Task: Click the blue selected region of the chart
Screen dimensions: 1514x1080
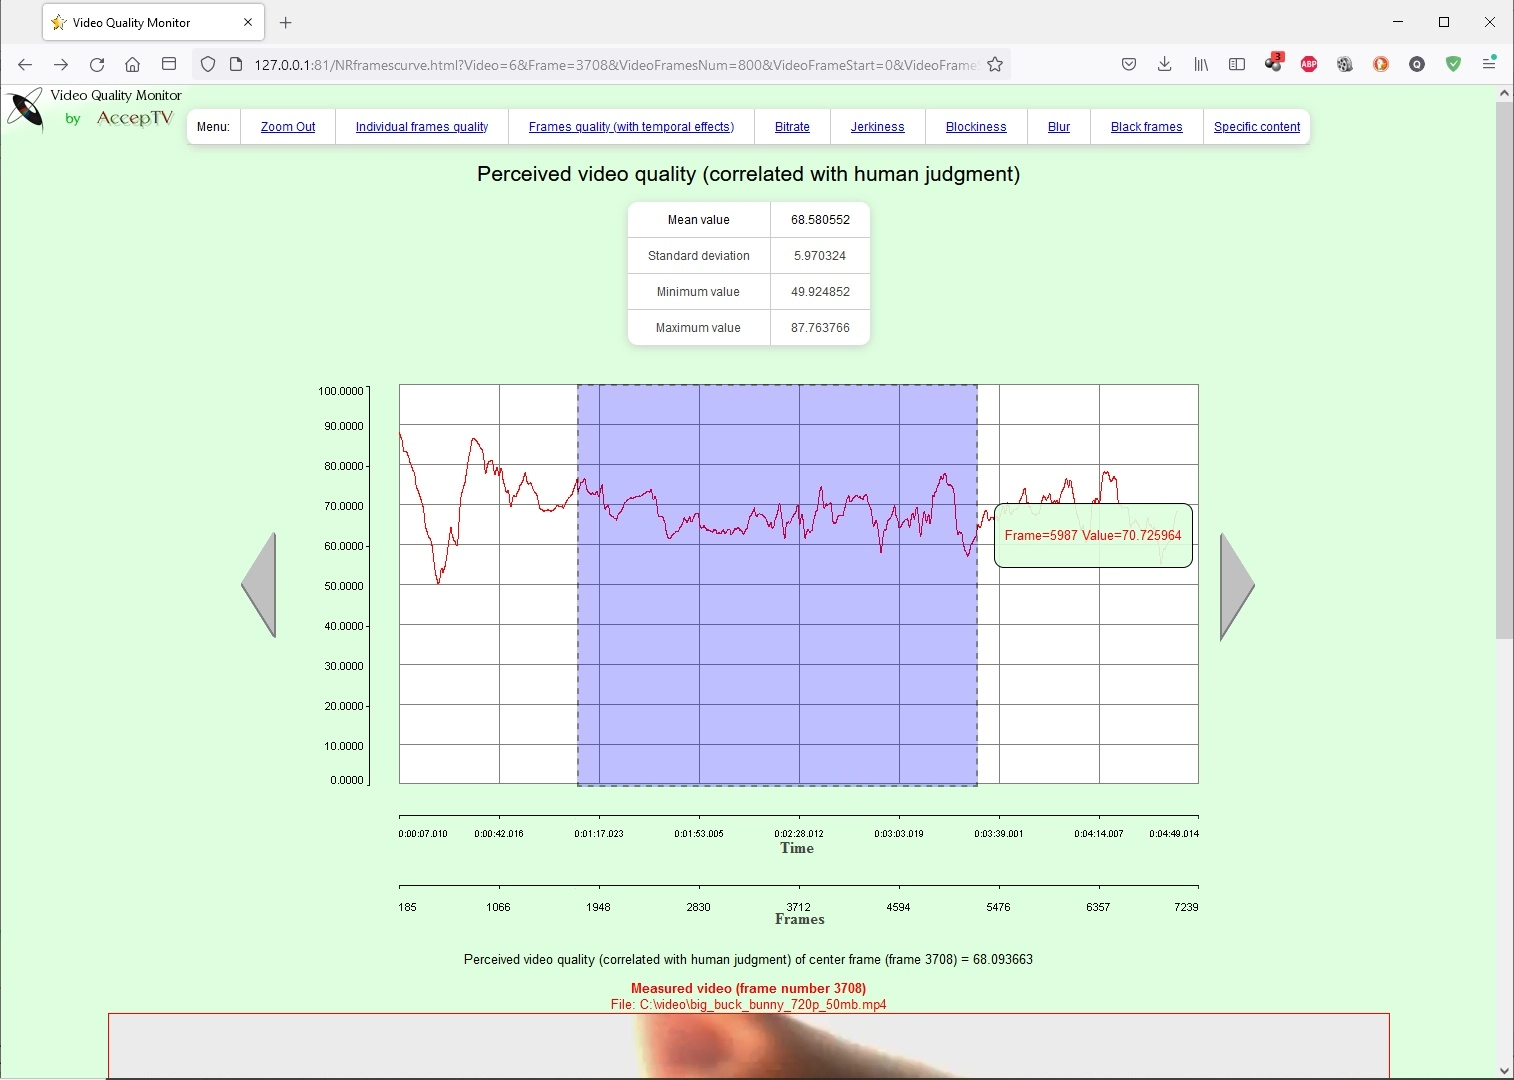Action: click(777, 585)
